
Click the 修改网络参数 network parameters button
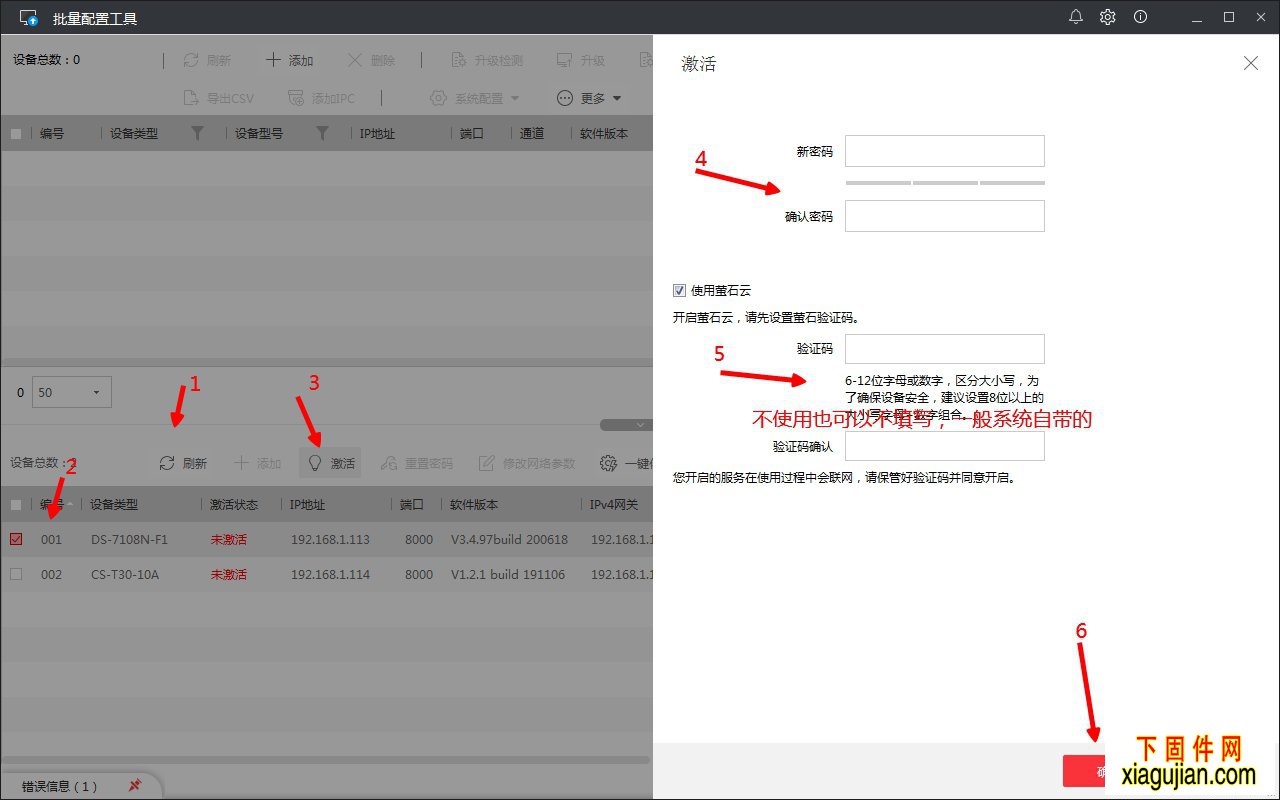[x=527, y=463]
